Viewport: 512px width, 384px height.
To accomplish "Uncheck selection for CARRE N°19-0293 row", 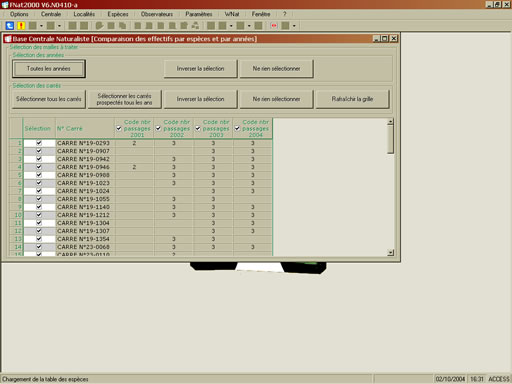I will [x=39, y=143].
